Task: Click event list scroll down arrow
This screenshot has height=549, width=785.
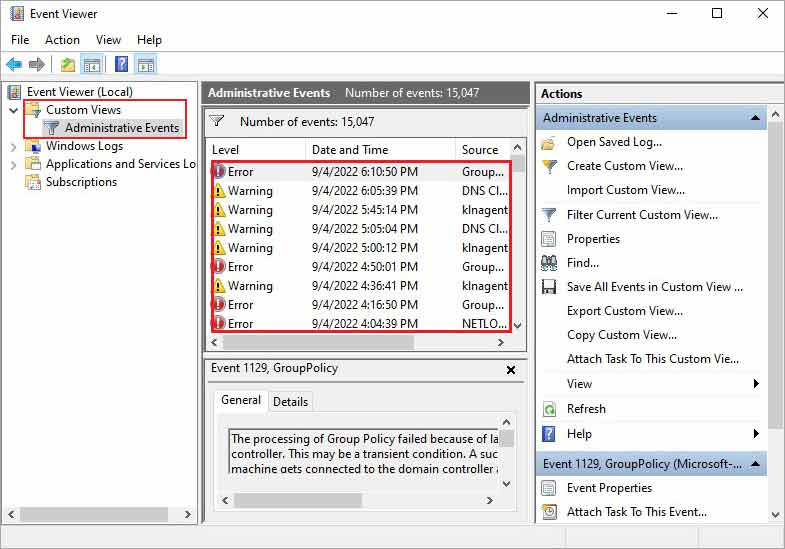Action: point(518,325)
